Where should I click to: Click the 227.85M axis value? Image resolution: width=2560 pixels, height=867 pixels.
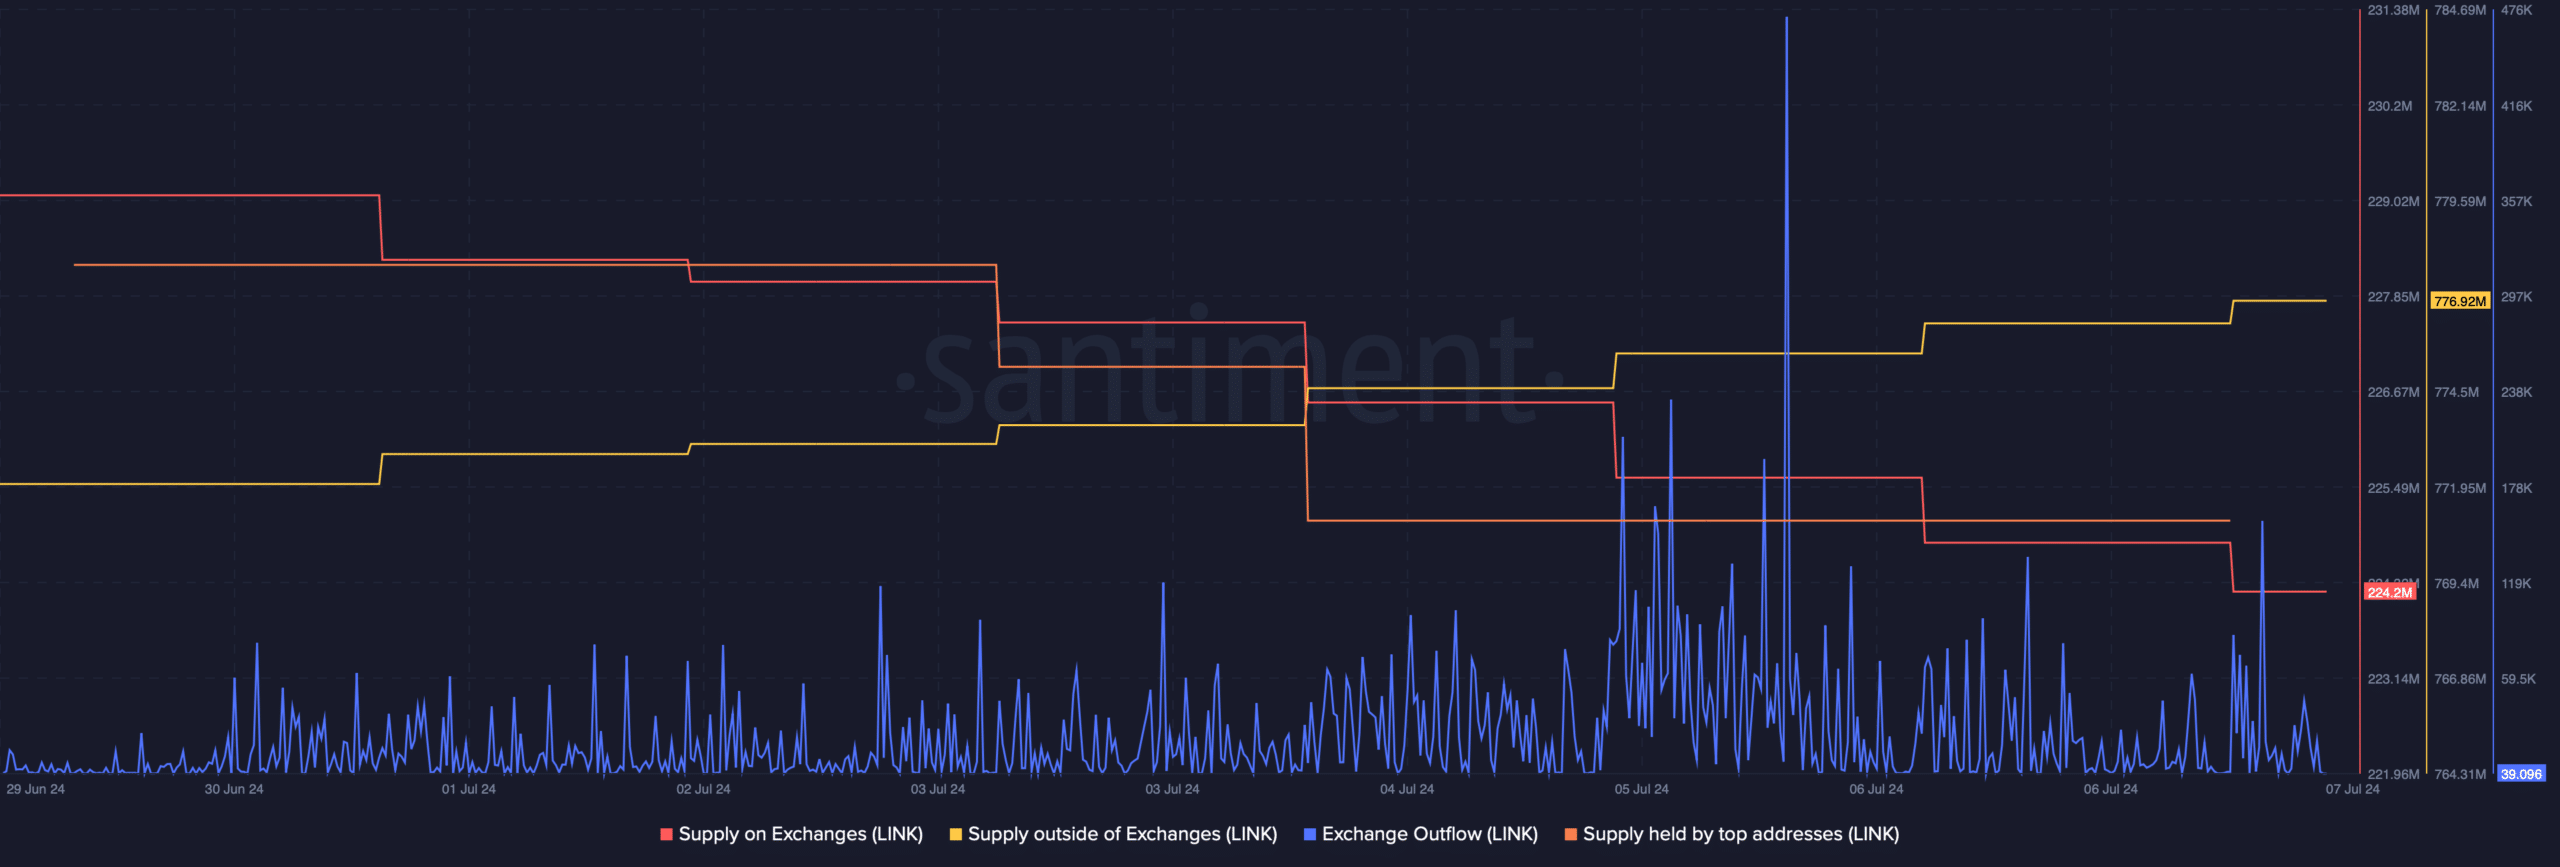tap(2393, 297)
